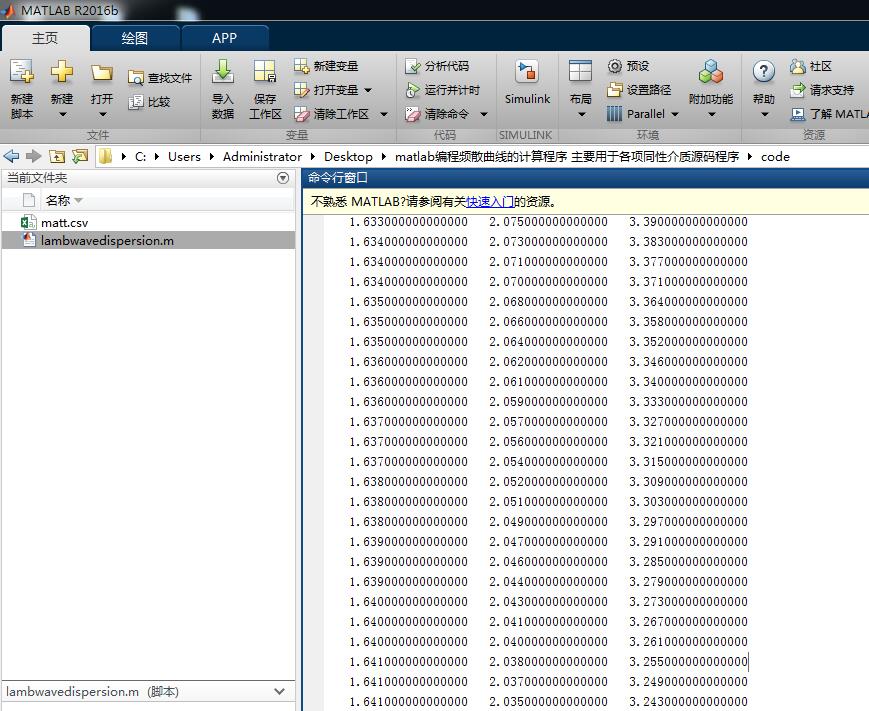Expand the New (新建) dropdown arrow
This screenshot has height=711, width=869.
tap(62, 115)
